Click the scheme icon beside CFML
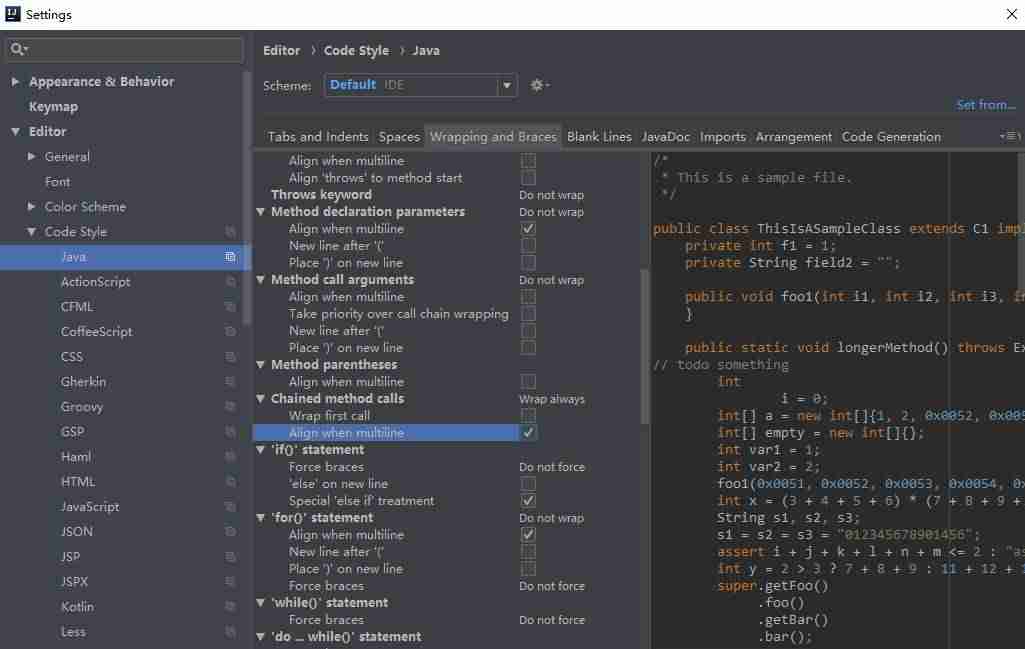 click(230, 307)
